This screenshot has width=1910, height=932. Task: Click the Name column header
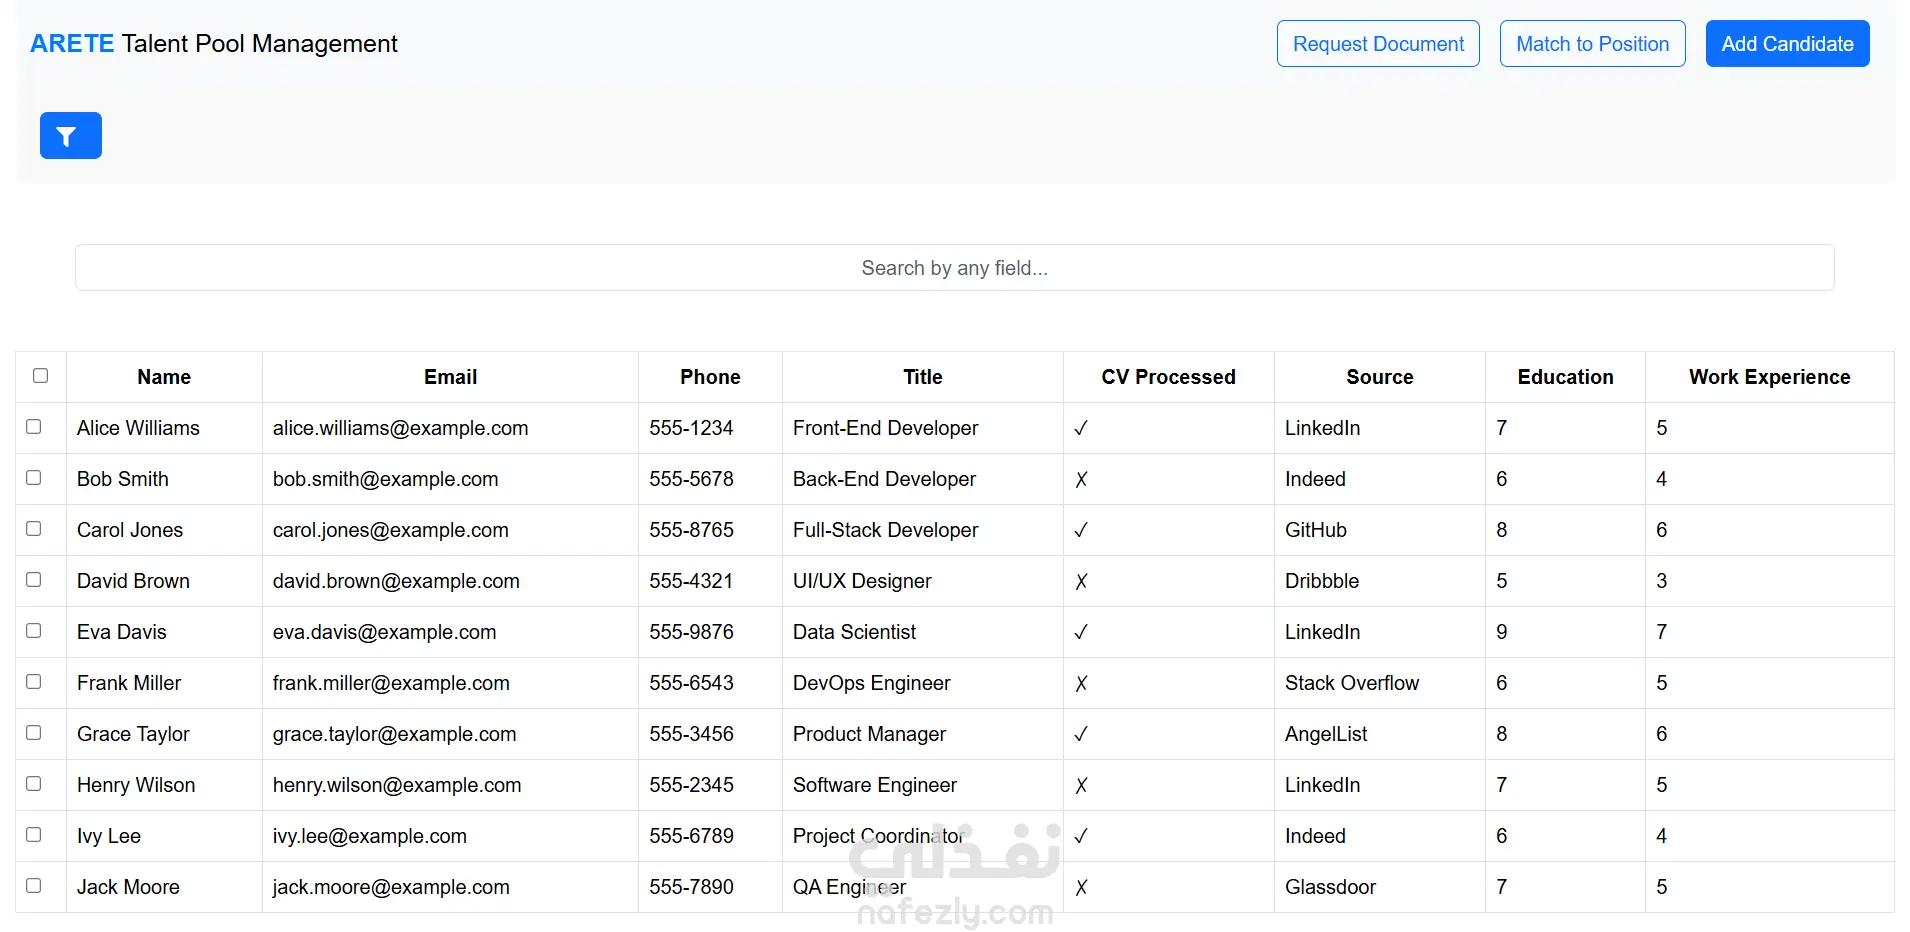(164, 377)
